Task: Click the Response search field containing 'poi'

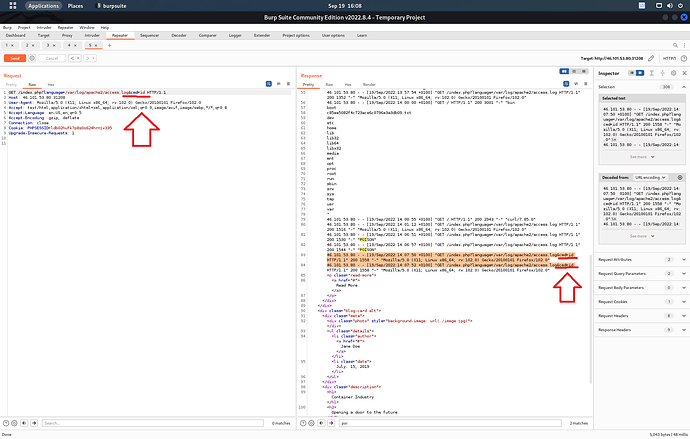Action: click(450, 423)
